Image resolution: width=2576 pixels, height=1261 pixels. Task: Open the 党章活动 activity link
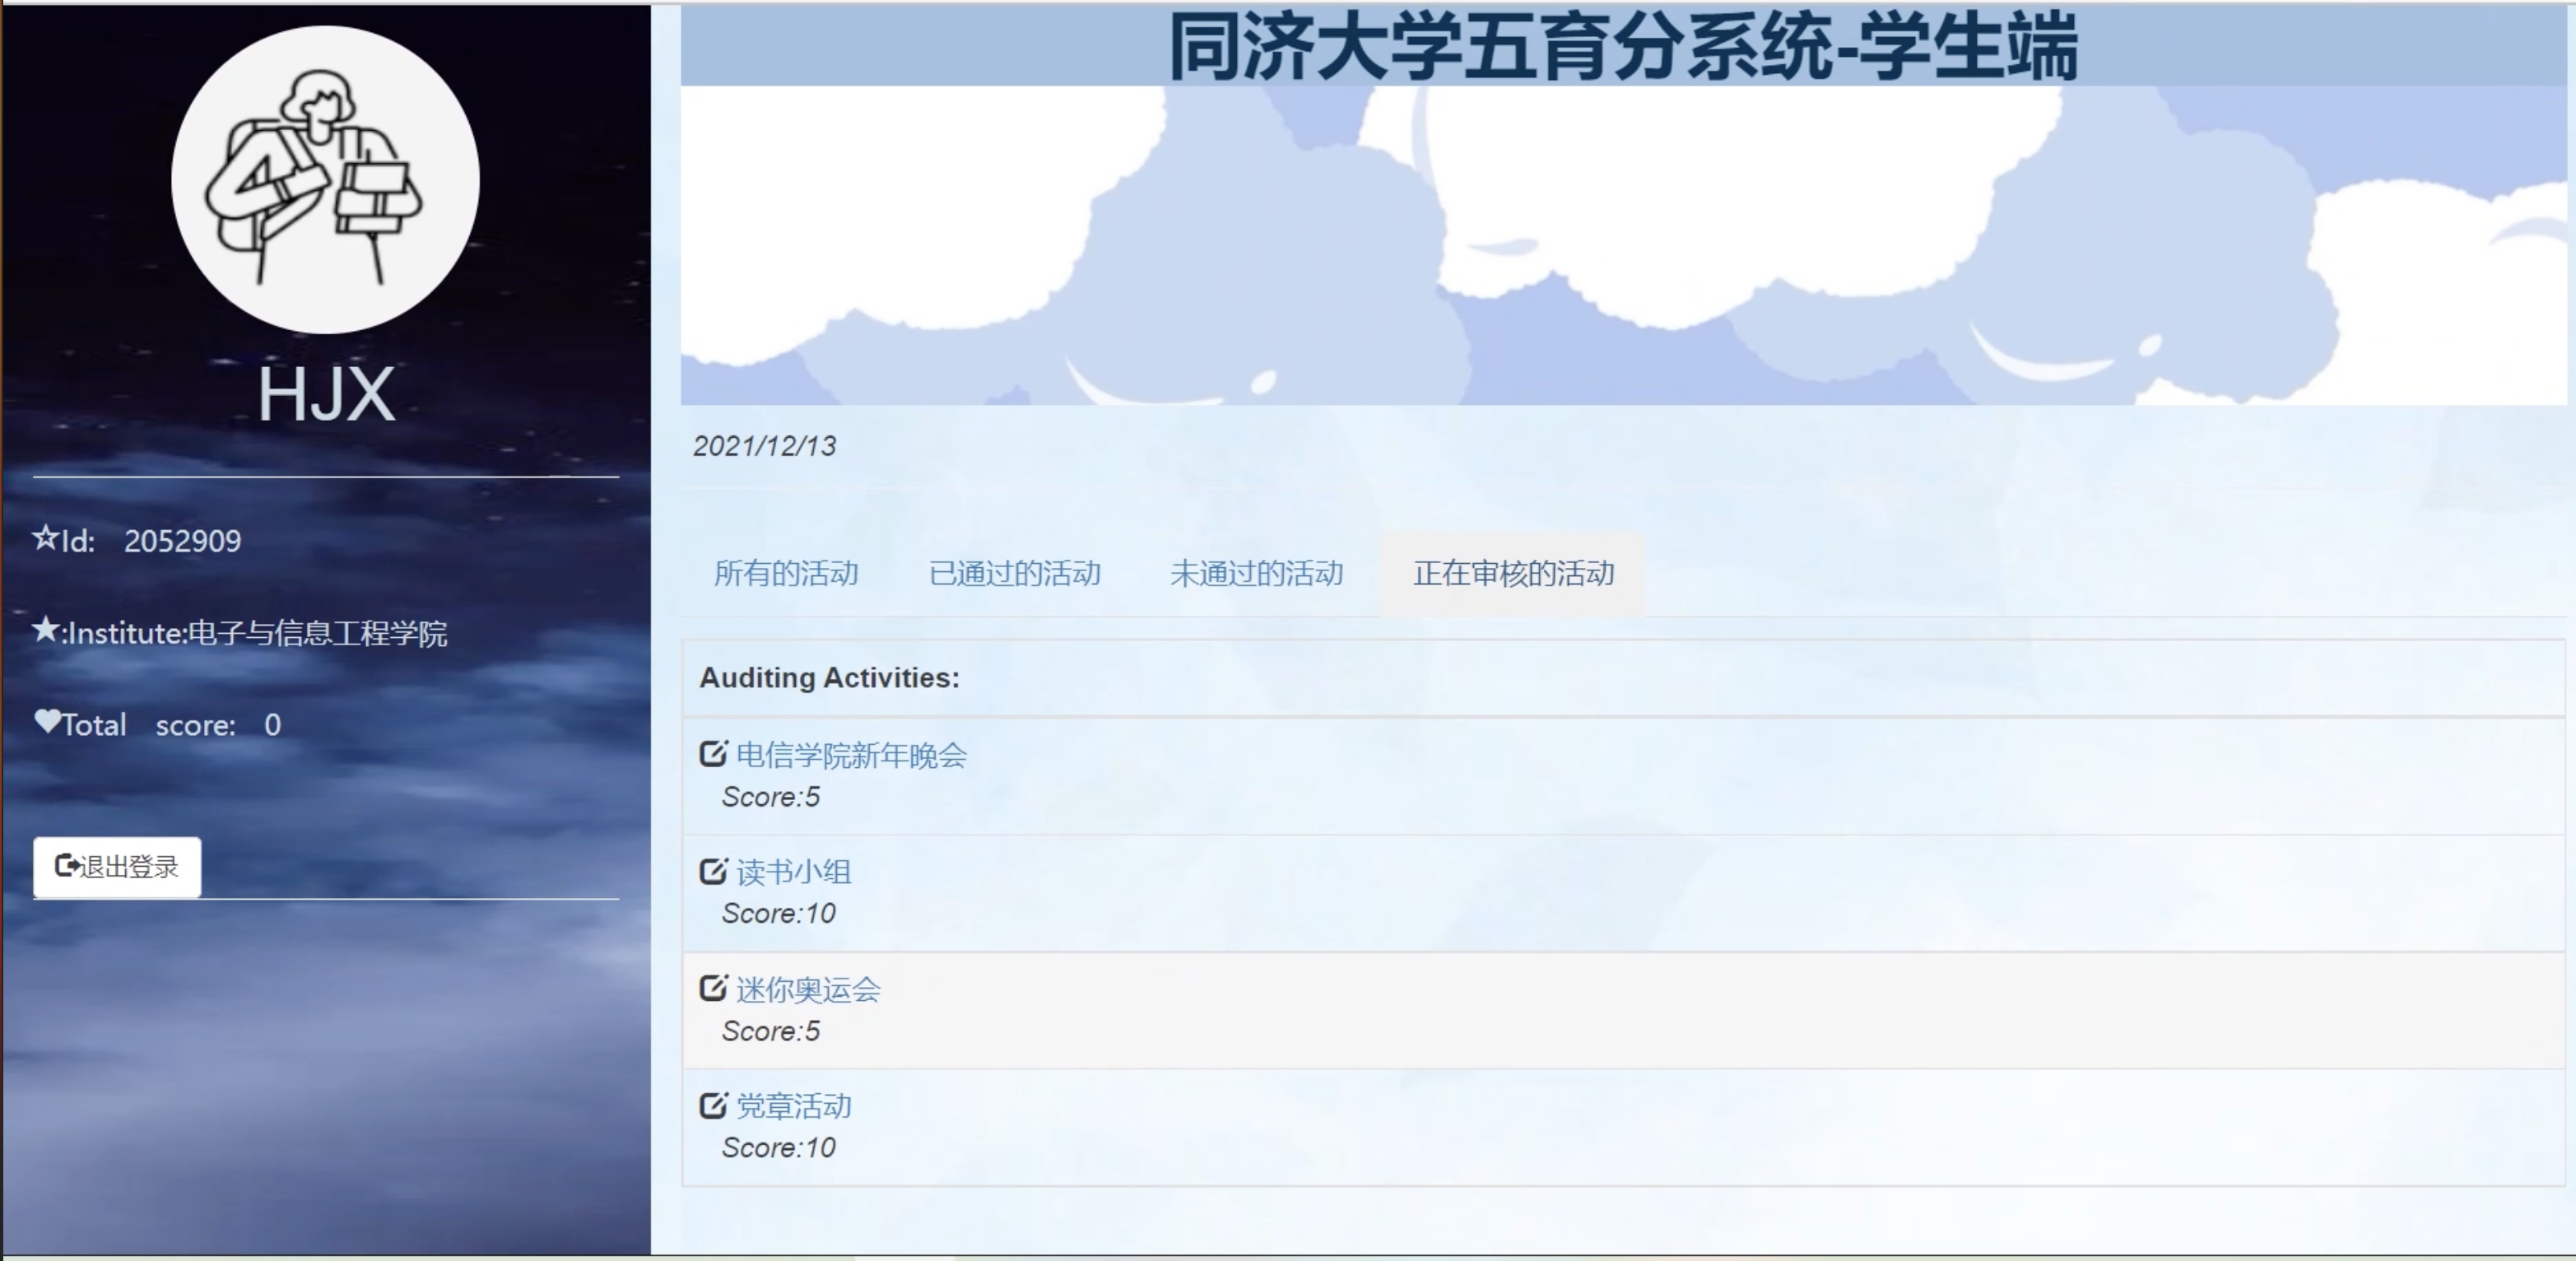[x=794, y=1106]
